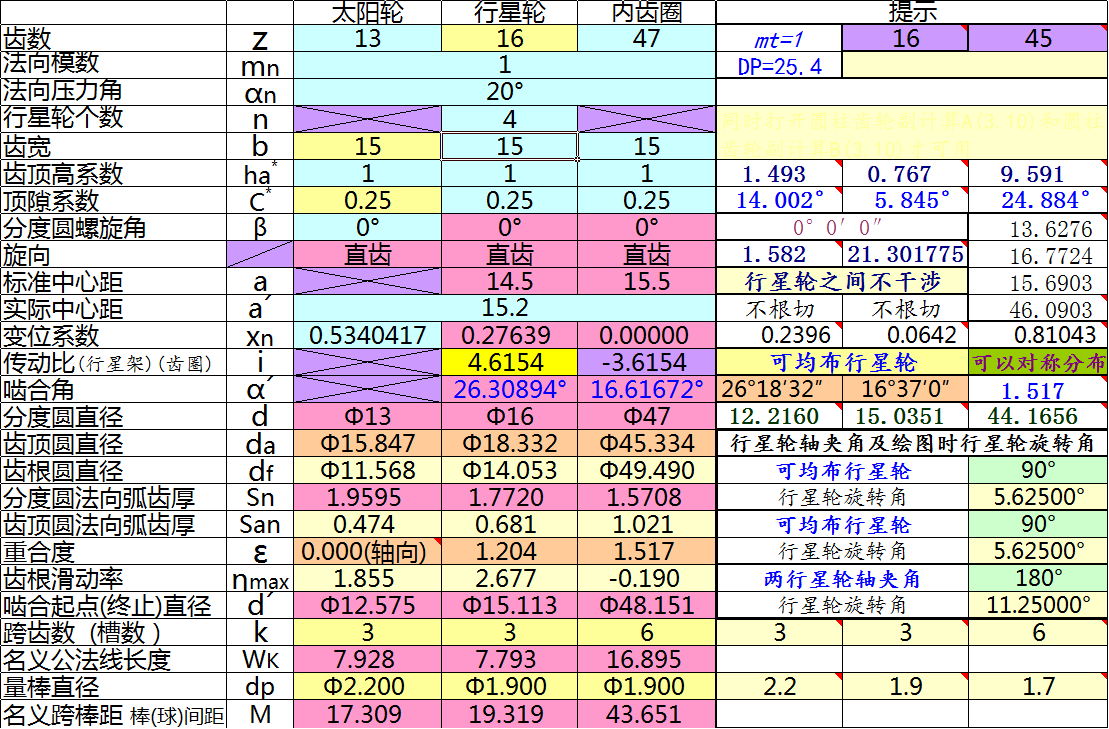Click the 46.0903 hint value
The image size is (1109, 729).
[x=1038, y=308]
